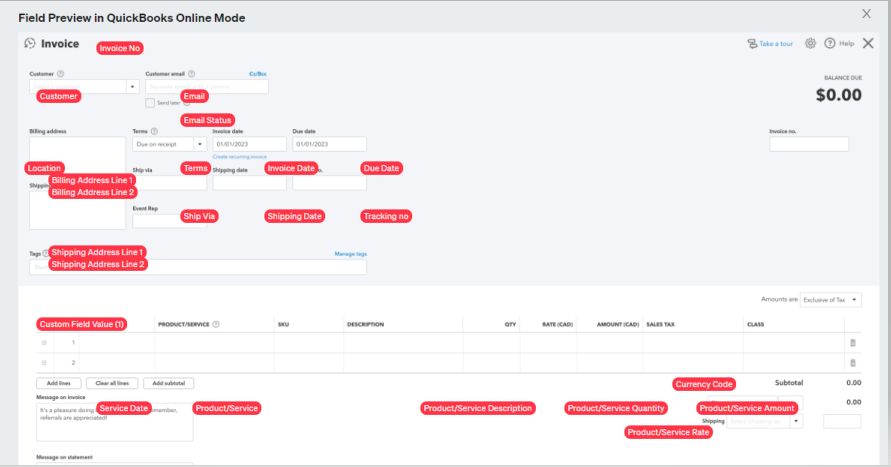
Task: Grab the drag handle of line 2
Action: 44,362
